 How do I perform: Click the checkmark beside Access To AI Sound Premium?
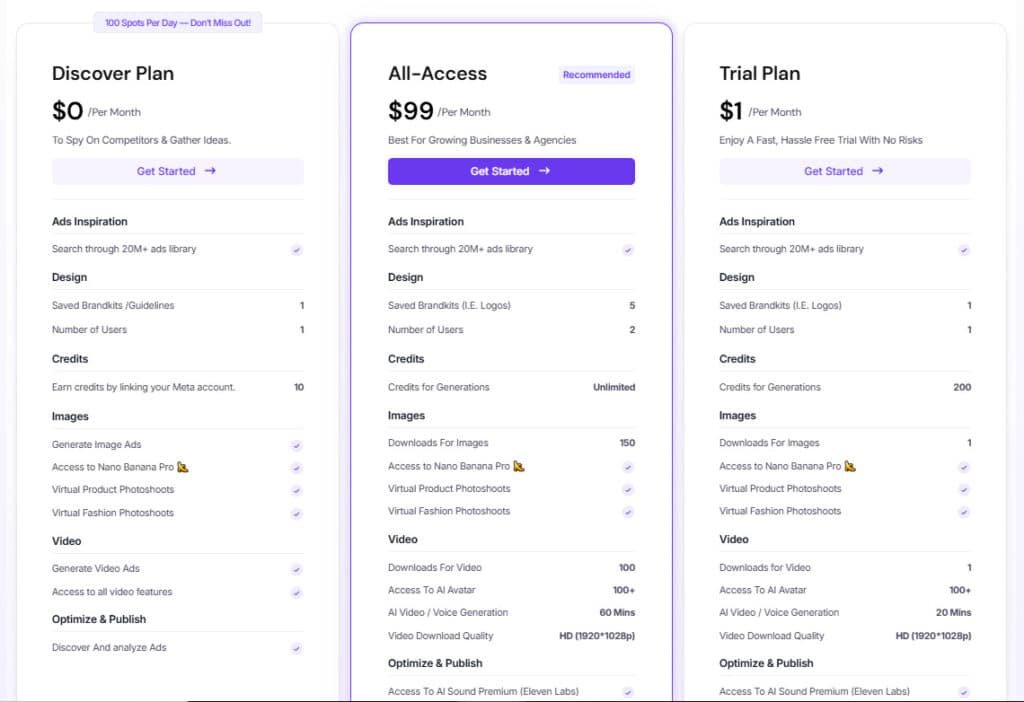click(x=628, y=690)
